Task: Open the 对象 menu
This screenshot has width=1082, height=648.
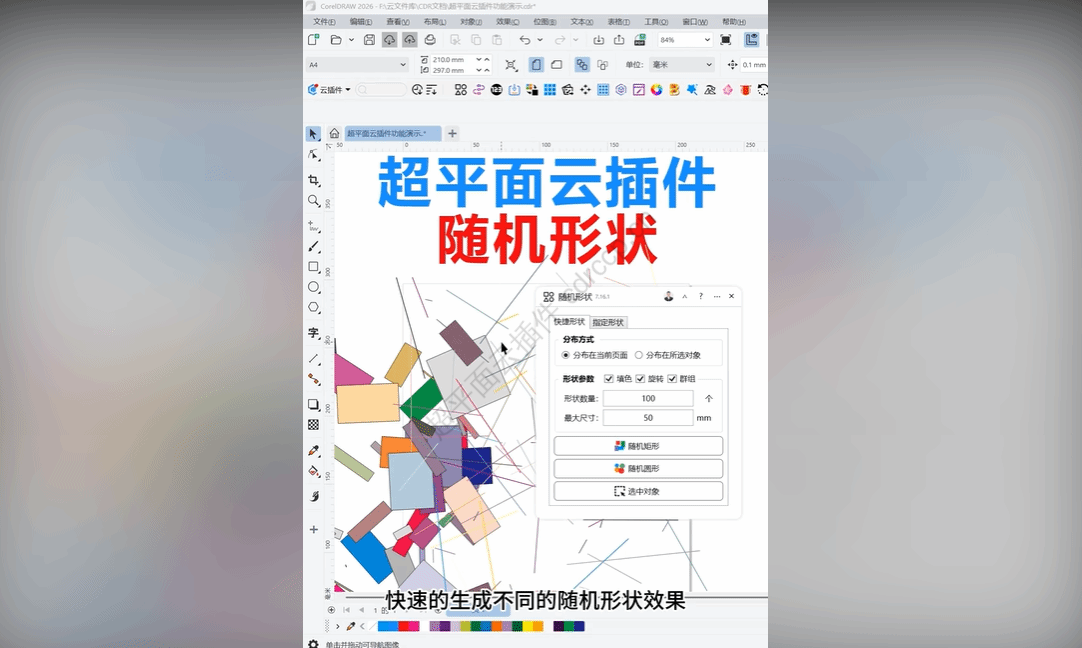Action: tap(471, 22)
